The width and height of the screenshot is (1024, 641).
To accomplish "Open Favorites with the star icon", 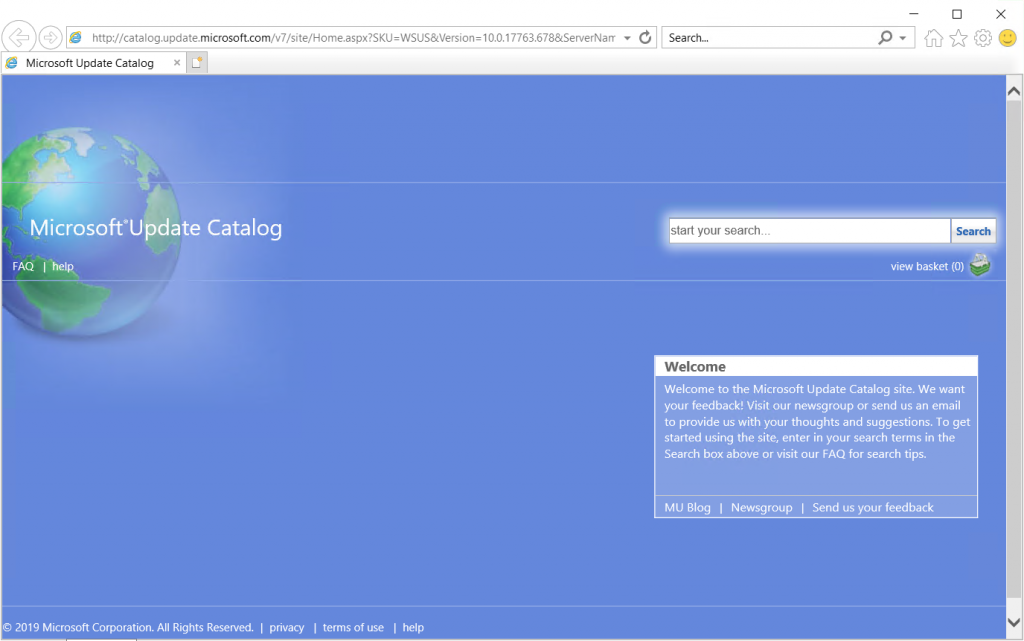I will coord(958,38).
